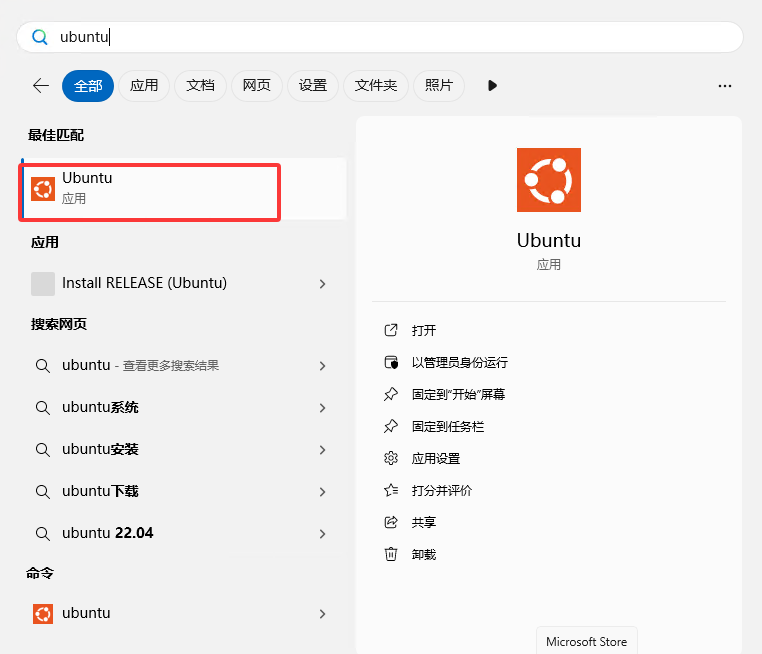Switch to the 网页 filter tab
The width and height of the screenshot is (762, 654).
point(257,86)
